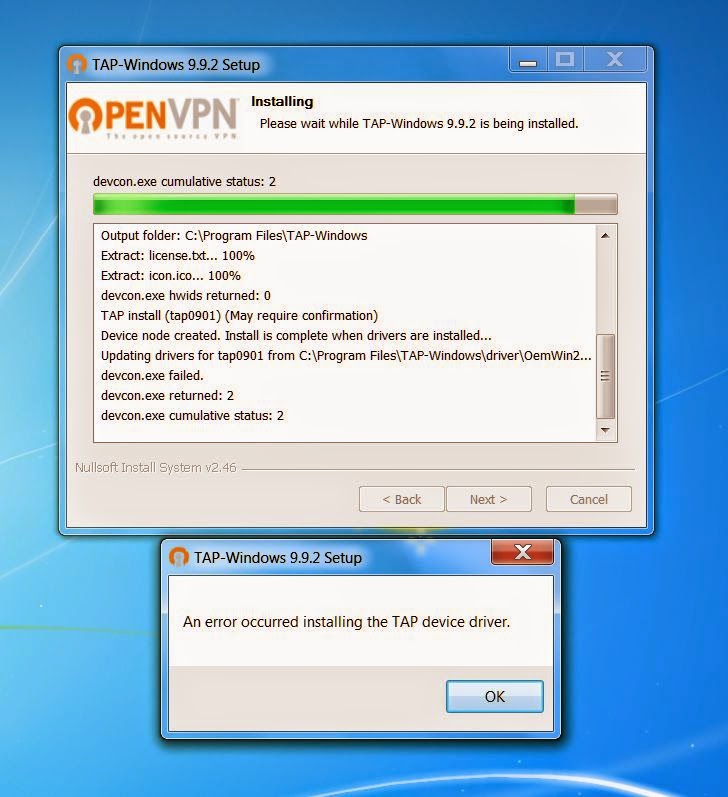Select the 'devcon.exe failed.' log line
The height and width of the screenshot is (797, 728).
[152, 376]
